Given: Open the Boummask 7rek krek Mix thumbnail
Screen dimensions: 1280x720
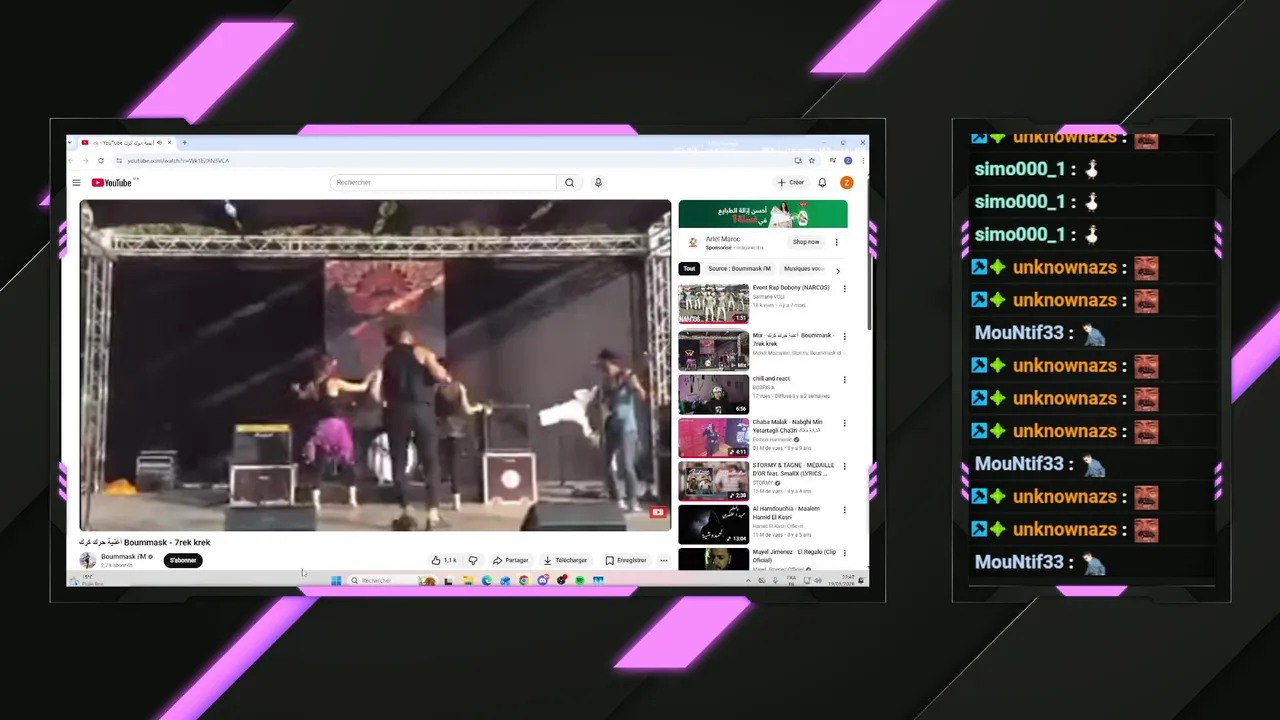Looking at the screenshot, I should click(713, 351).
